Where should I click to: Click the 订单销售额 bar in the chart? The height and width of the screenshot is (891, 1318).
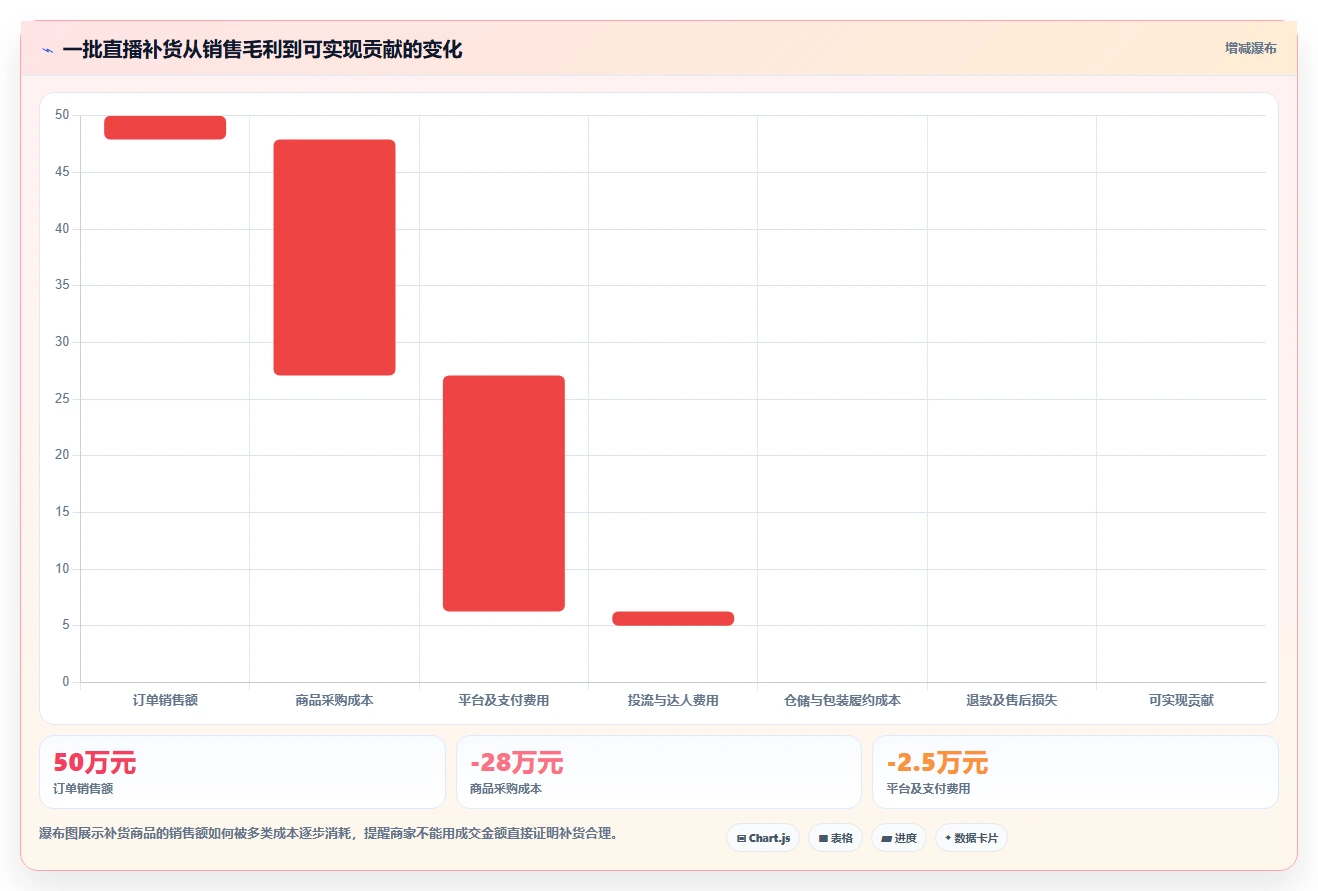coord(165,127)
